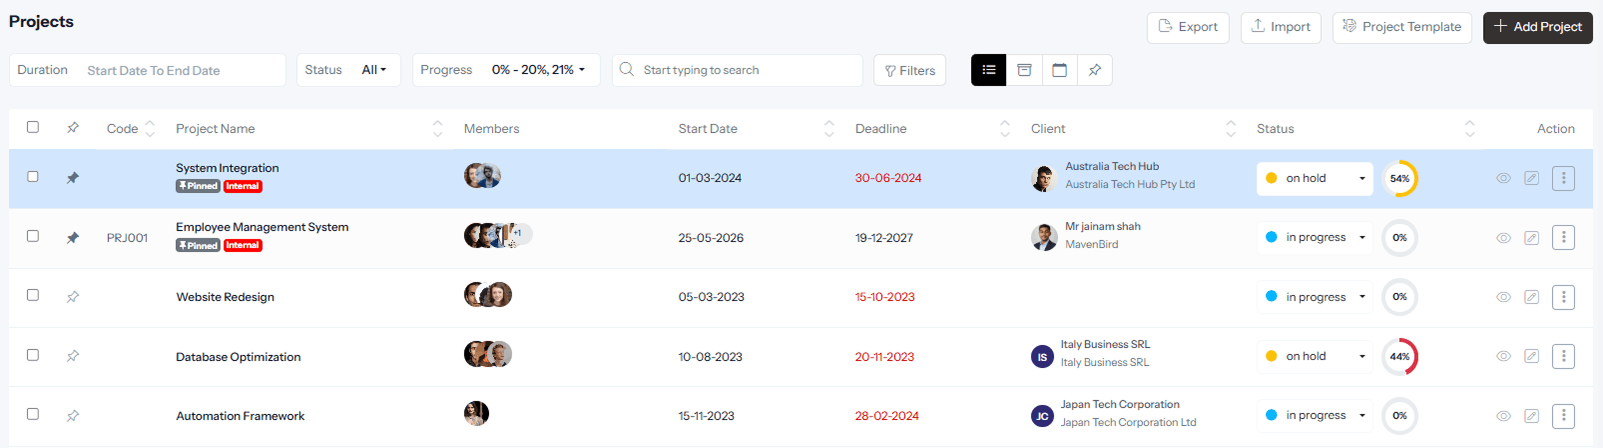The width and height of the screenshot is (1603, 448).
Task: Pin the Automation Framework project
Action: pyautogui.click(x=72, y=416)
